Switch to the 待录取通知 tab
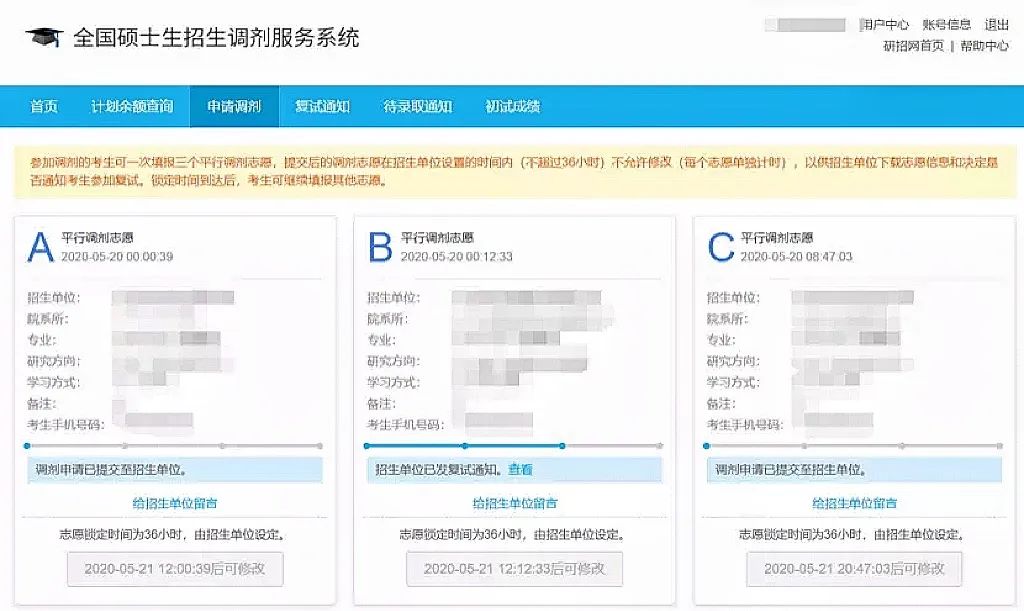 point(417,106)
